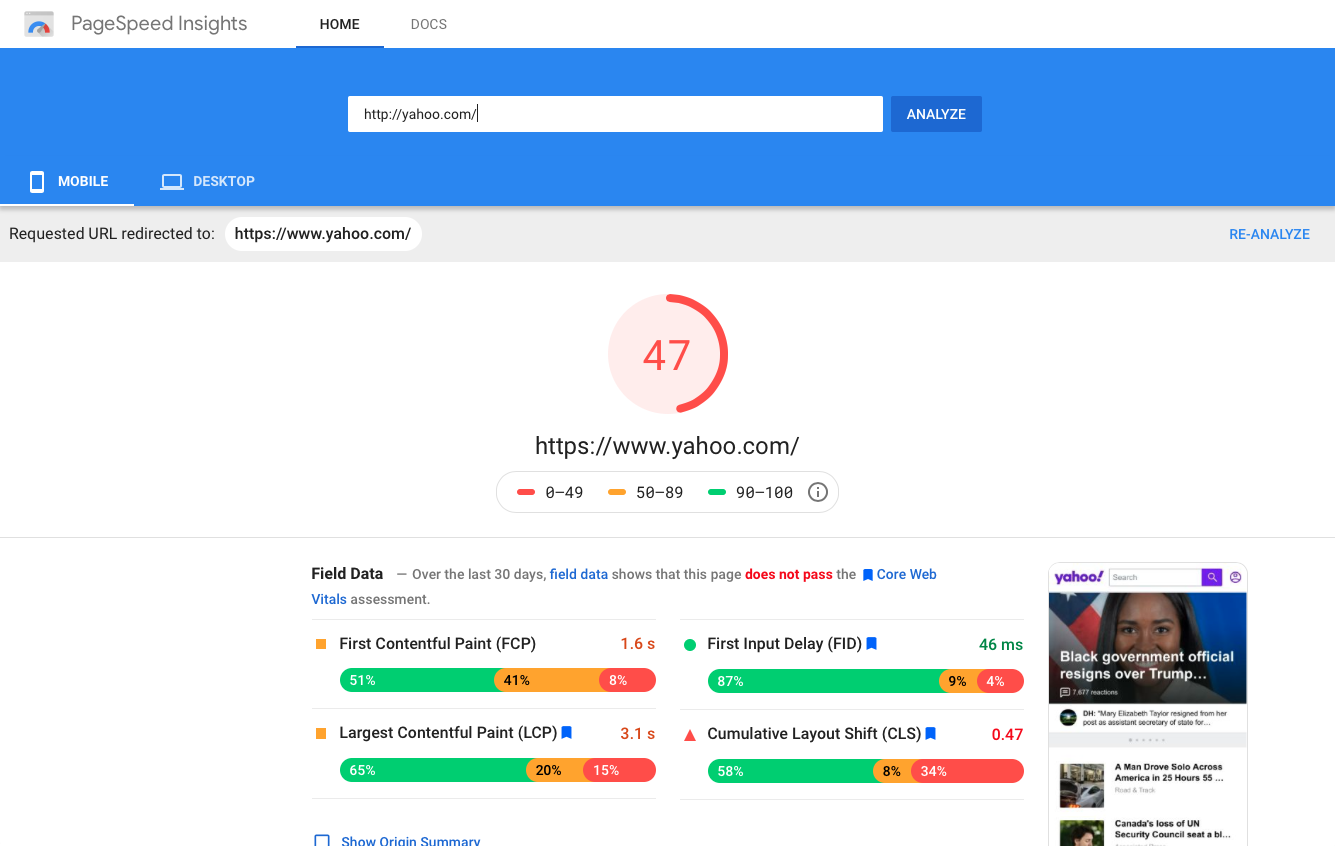The image size is (1335, 846).
Task: Click the Yahoo headline image thumbnail
Action: [1147, 648]
